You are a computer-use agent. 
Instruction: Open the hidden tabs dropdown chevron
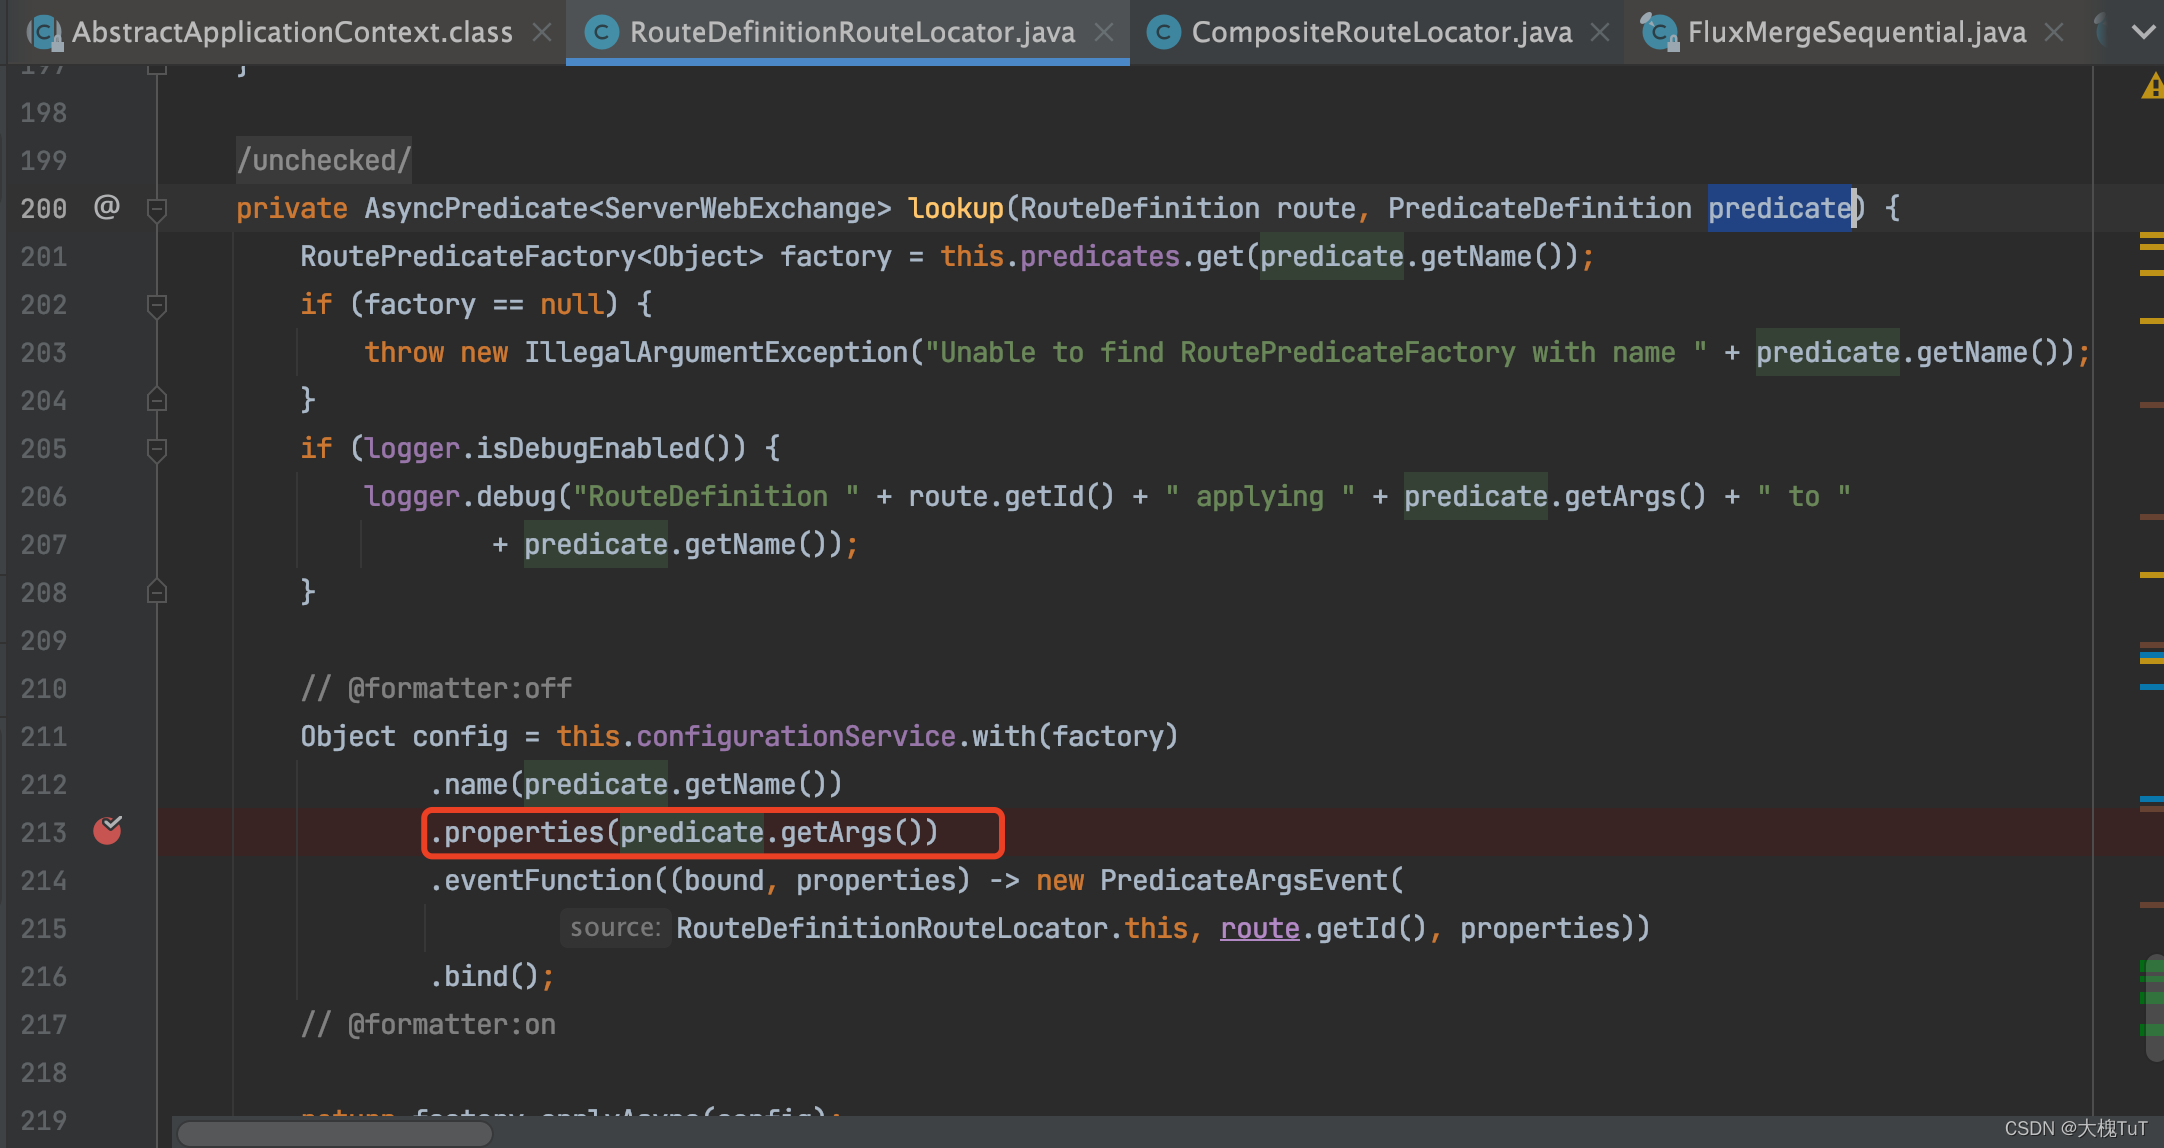(2143, 32)
